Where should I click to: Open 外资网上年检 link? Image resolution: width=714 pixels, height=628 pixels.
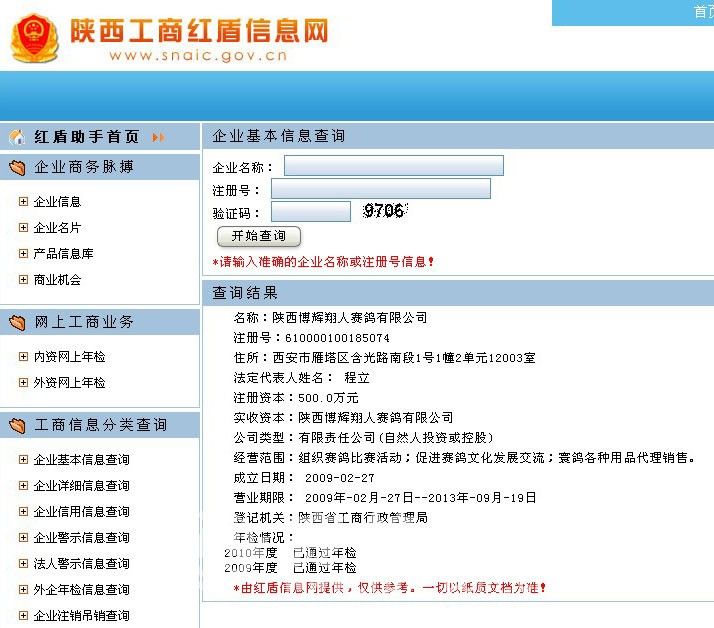[x=69, y=383]
